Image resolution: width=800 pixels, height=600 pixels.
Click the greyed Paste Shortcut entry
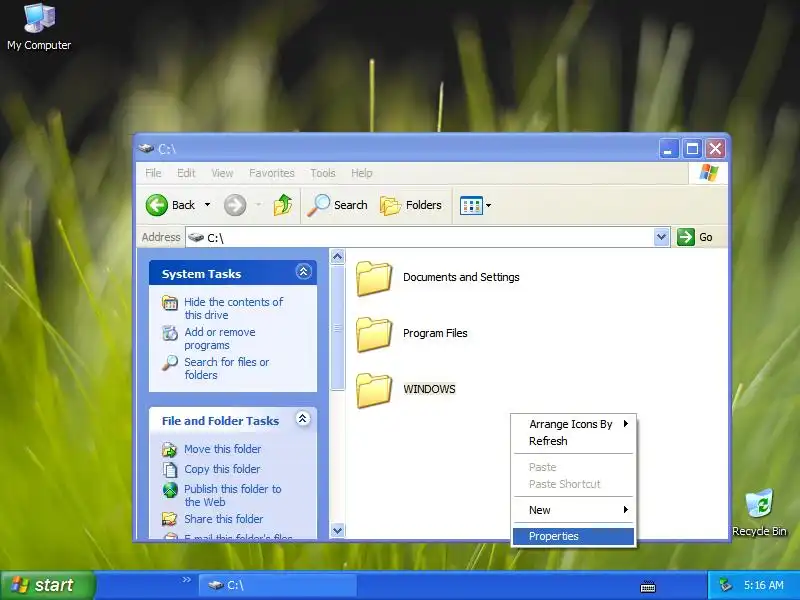tap(573, 484)
